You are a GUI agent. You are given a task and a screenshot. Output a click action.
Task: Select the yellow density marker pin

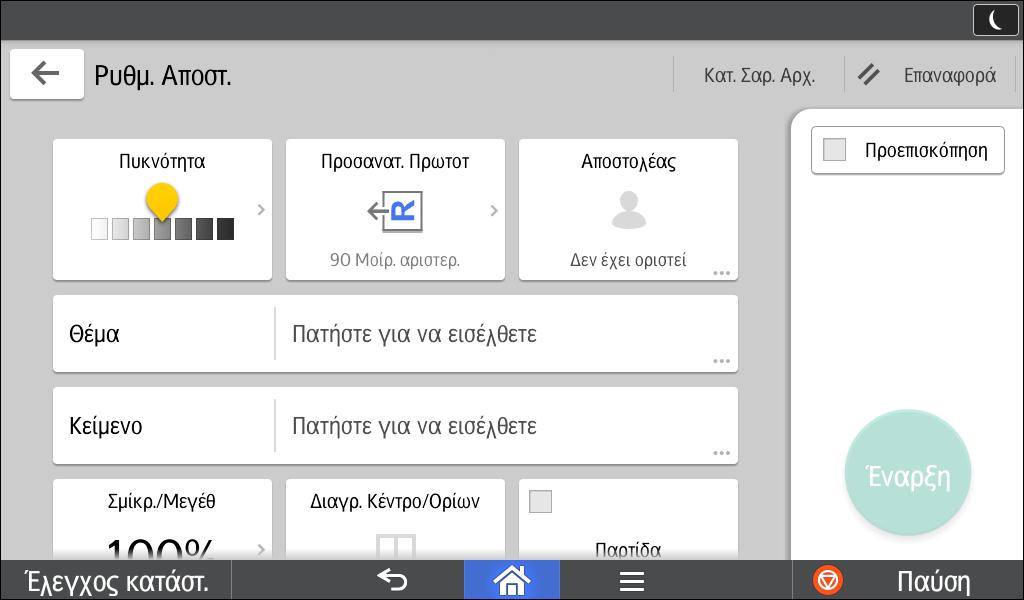tap(162, 200)
